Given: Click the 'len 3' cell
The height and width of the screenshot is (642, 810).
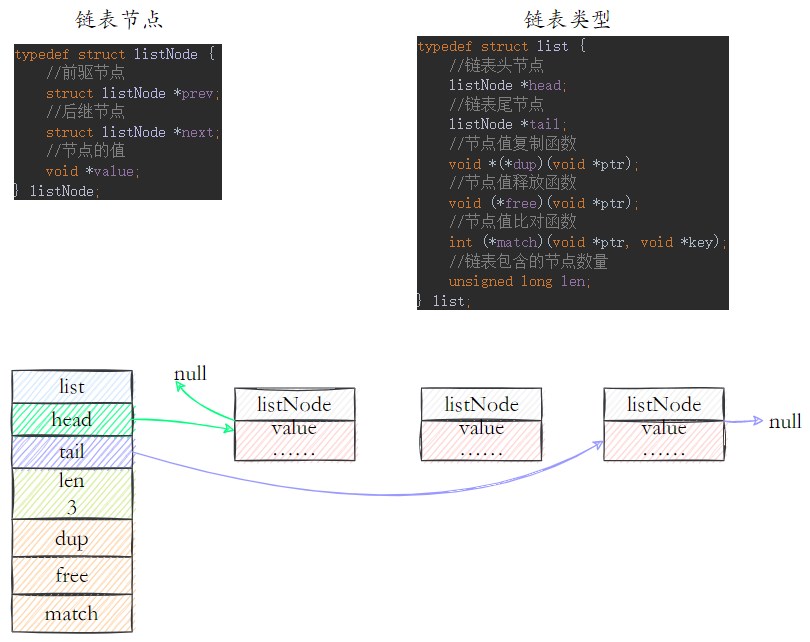Looking at the screenshot, I should 72,494.
